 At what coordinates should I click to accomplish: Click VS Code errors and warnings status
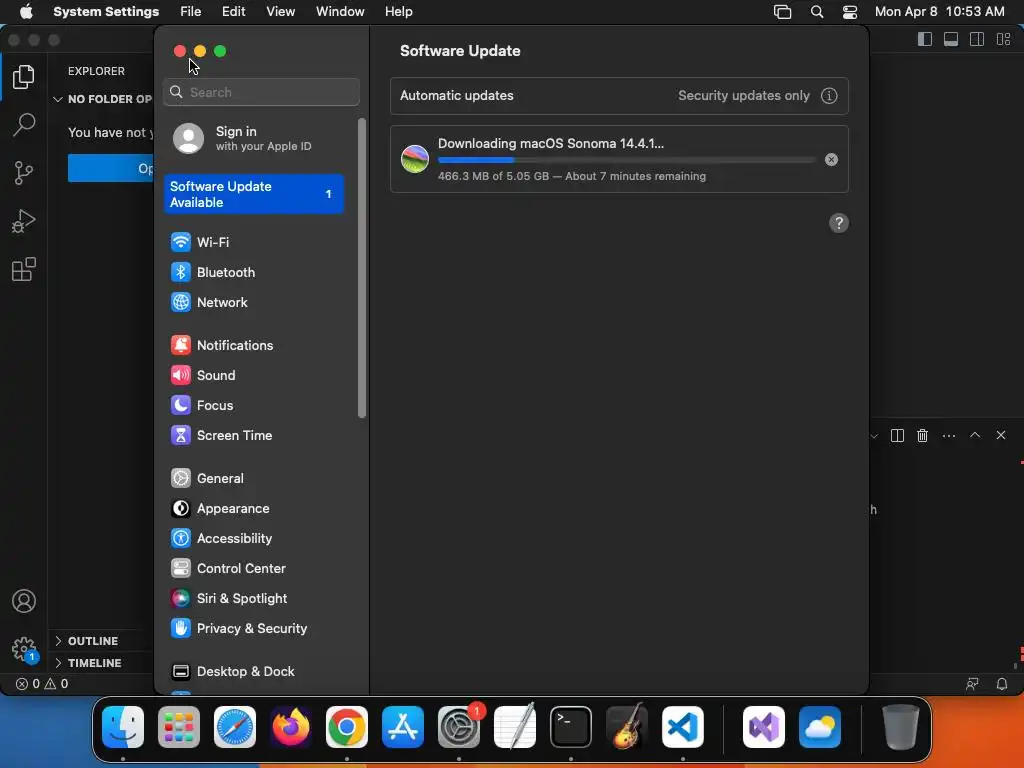pyautogui.click(x=42, y=684)
